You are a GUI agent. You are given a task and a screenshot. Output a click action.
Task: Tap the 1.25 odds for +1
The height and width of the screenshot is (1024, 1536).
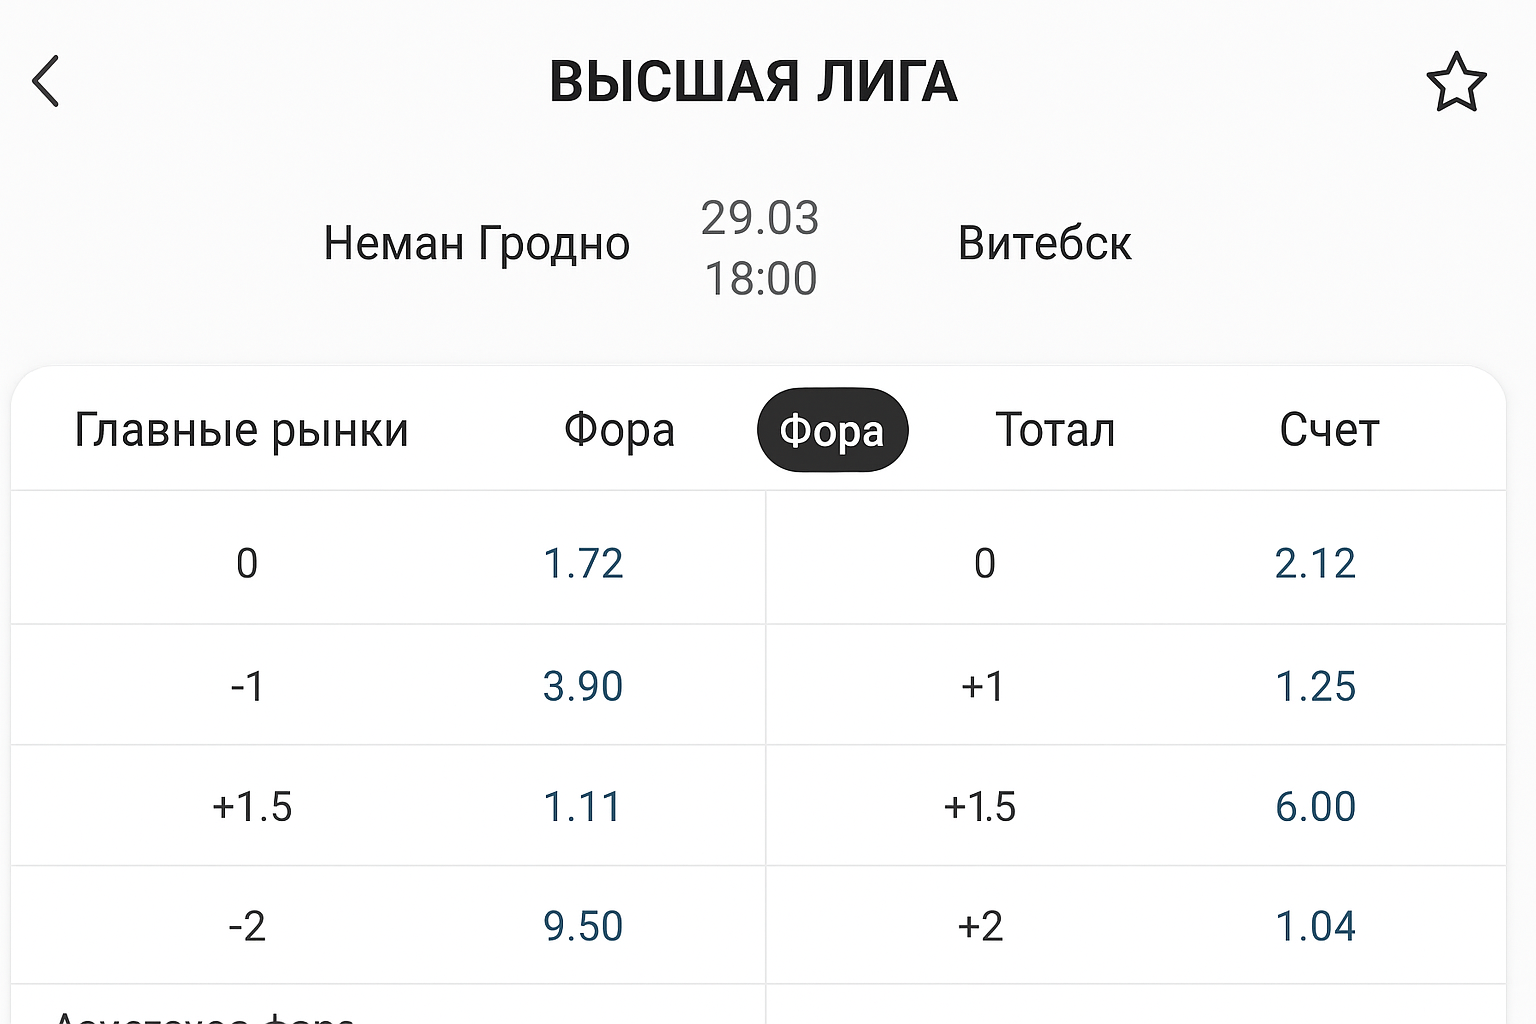[1315, 686]
